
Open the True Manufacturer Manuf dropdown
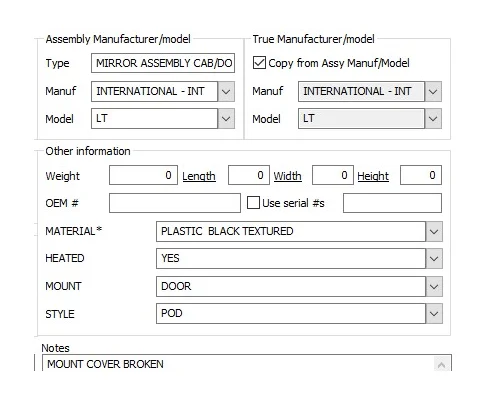tap(433, 91)
